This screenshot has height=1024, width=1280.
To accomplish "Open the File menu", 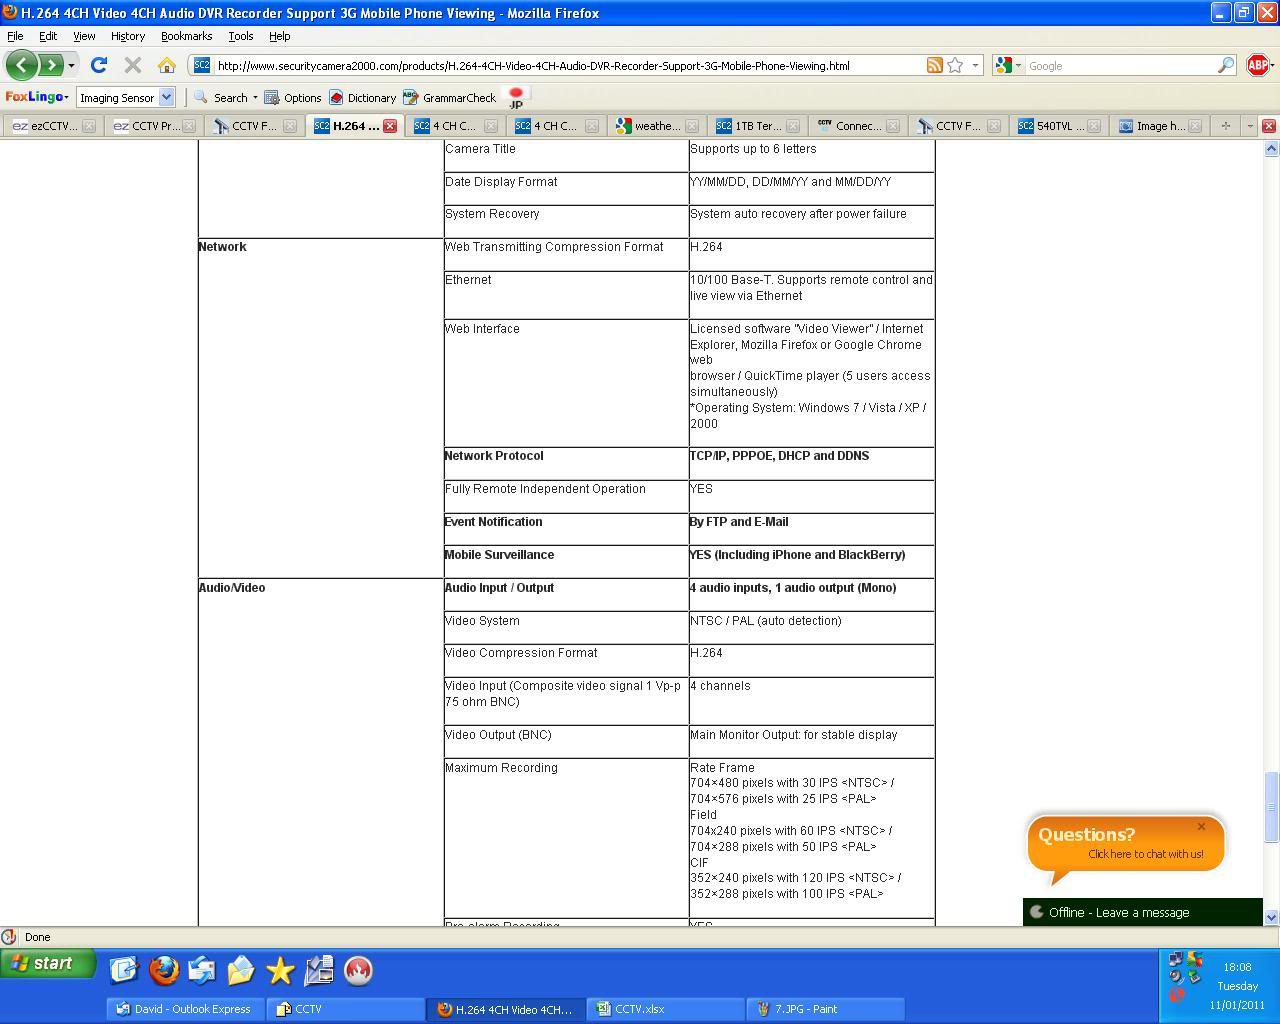I will pos(15,36).
